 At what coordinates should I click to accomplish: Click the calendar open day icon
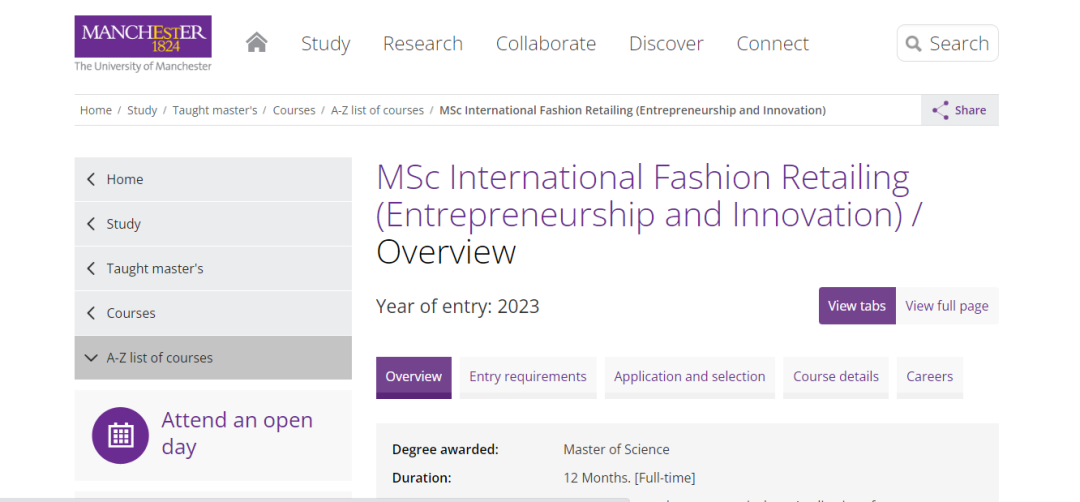[120, 435]
